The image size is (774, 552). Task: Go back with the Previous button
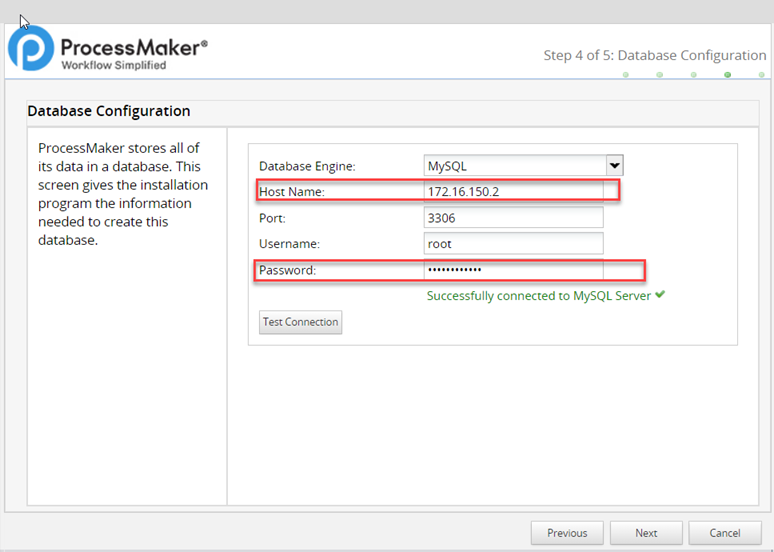[x=567, y=533]
